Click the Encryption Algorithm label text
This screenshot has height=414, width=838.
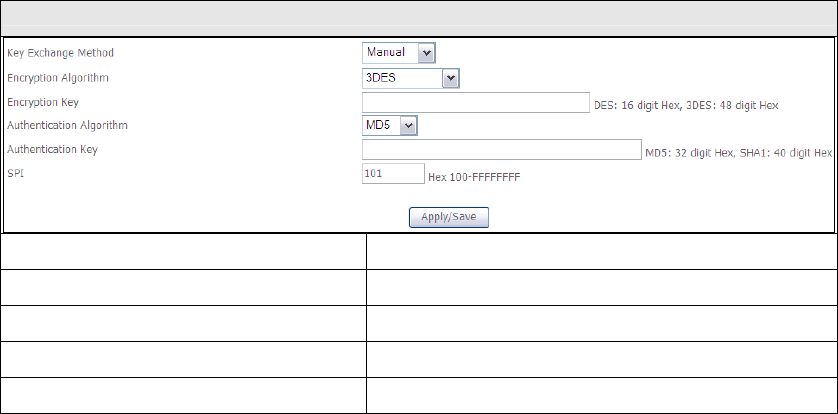(x=57, y=77)
